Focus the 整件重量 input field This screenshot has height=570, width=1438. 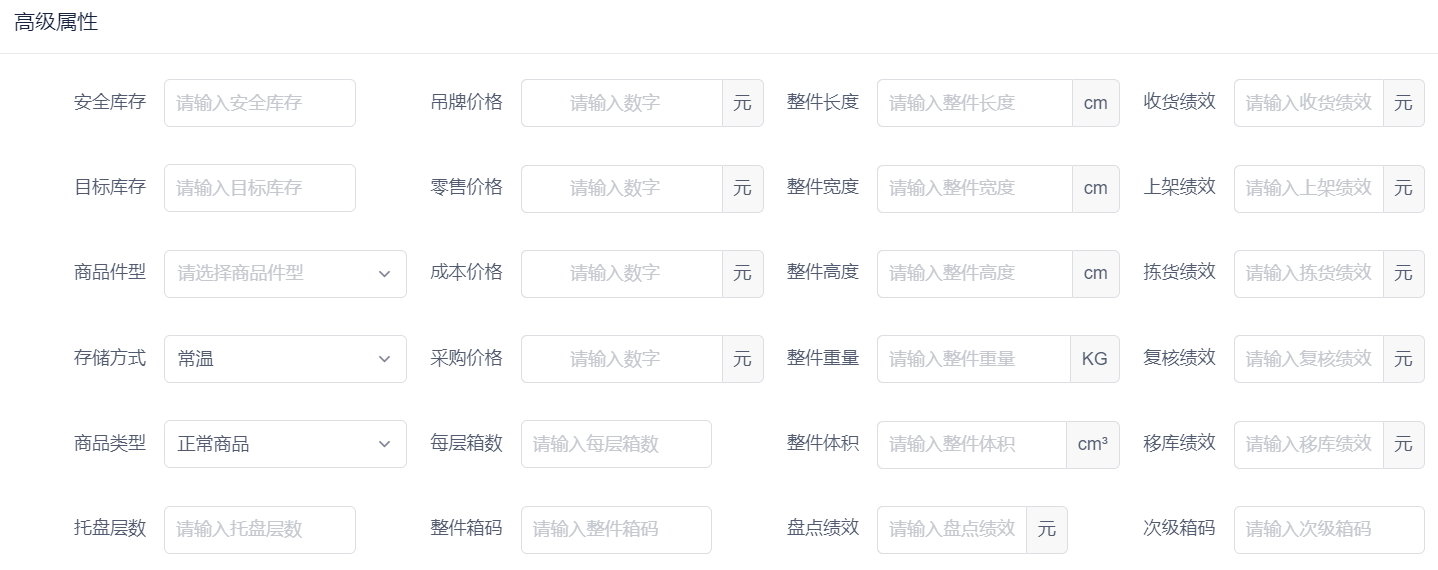coord(974,359)
